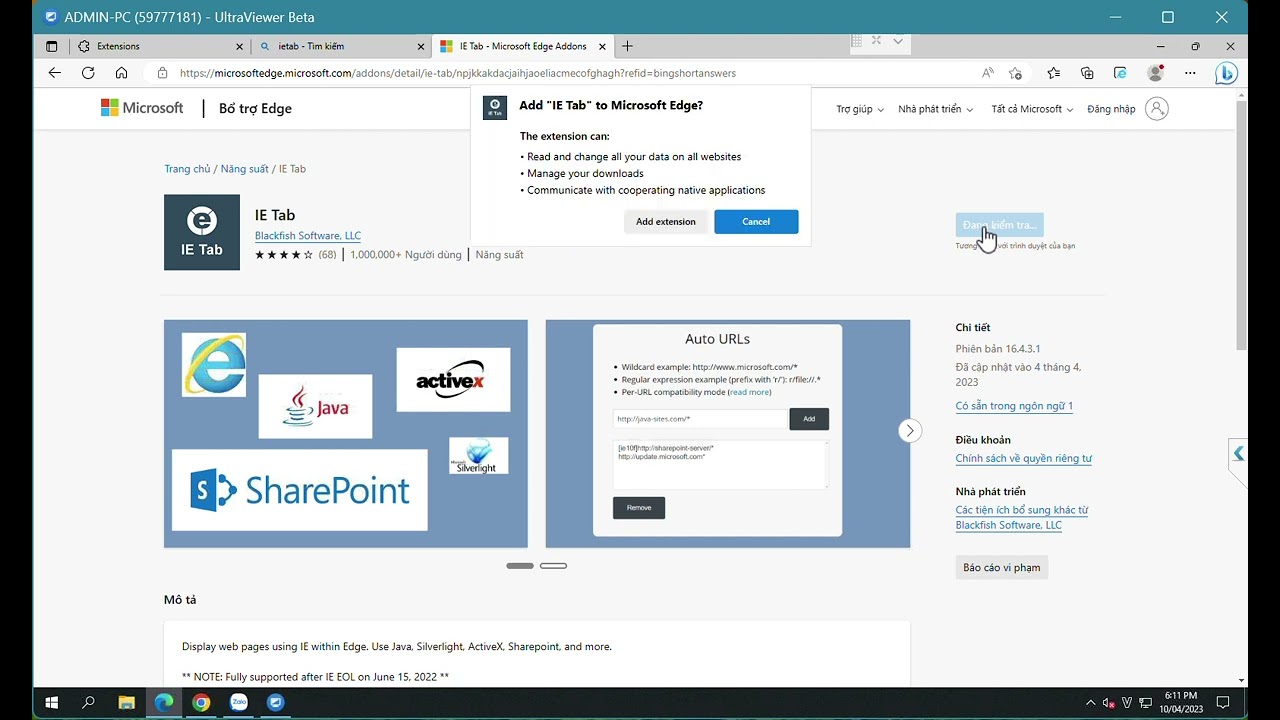Expand the UltraViewer side panel arrow

point(1238,454)
